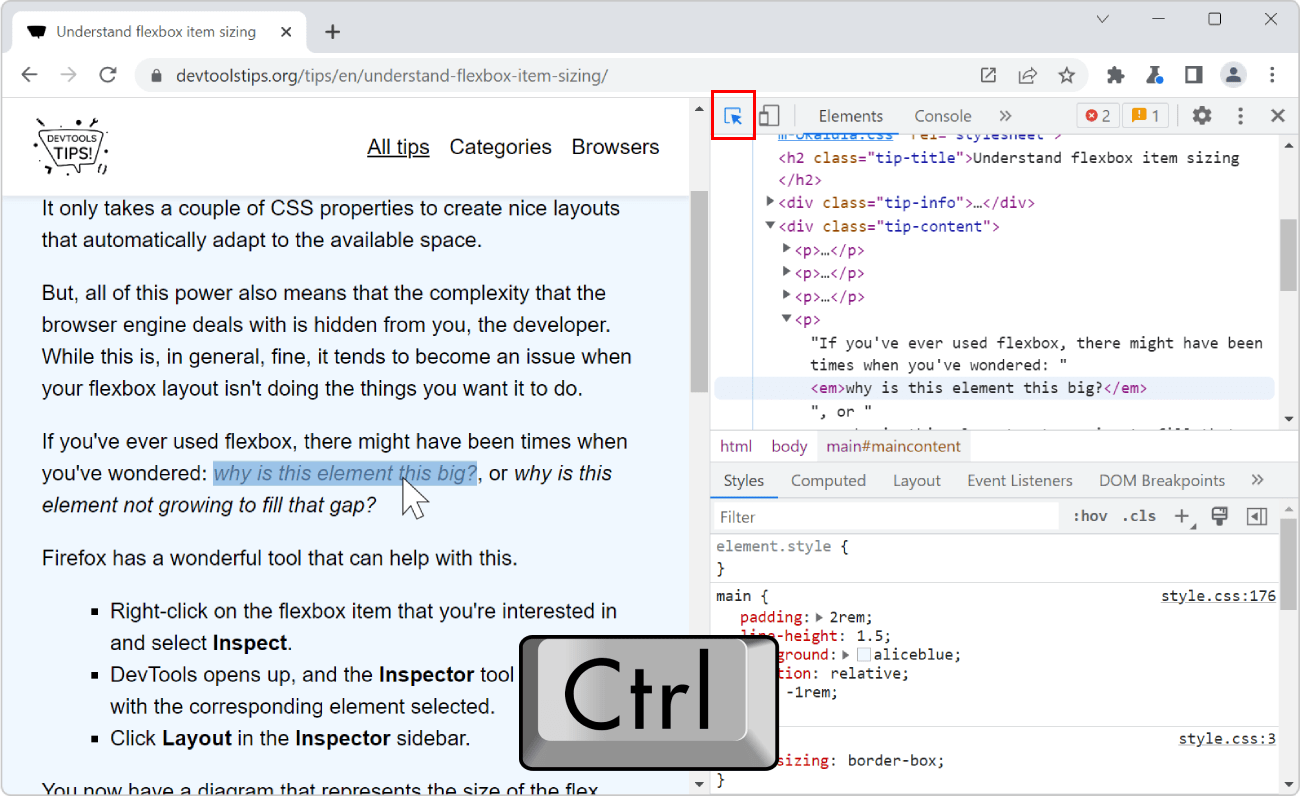Open the Chrome Labs flask icon
The height and width of the screenshot is (796, 1300).
tap(1155, 75)
